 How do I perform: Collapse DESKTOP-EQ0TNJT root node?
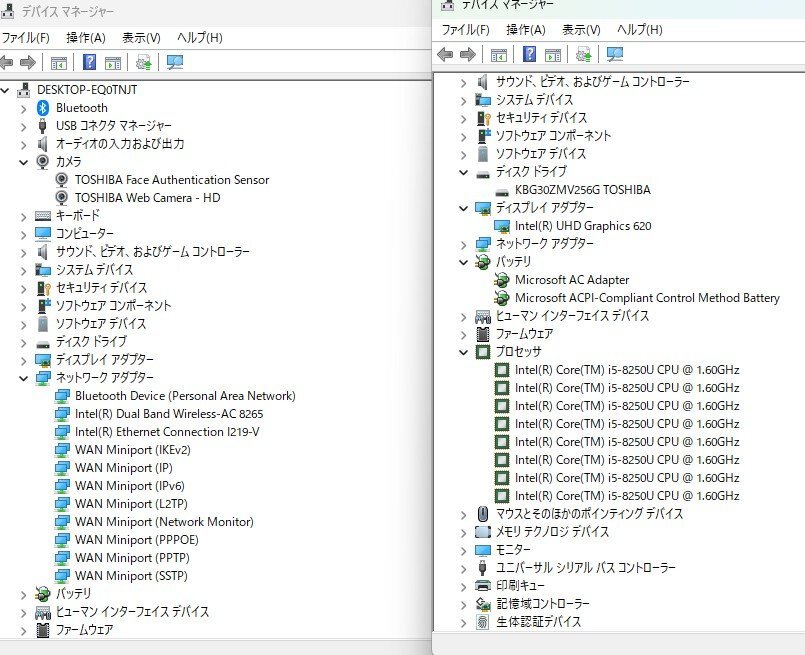[x=5, y=90]
